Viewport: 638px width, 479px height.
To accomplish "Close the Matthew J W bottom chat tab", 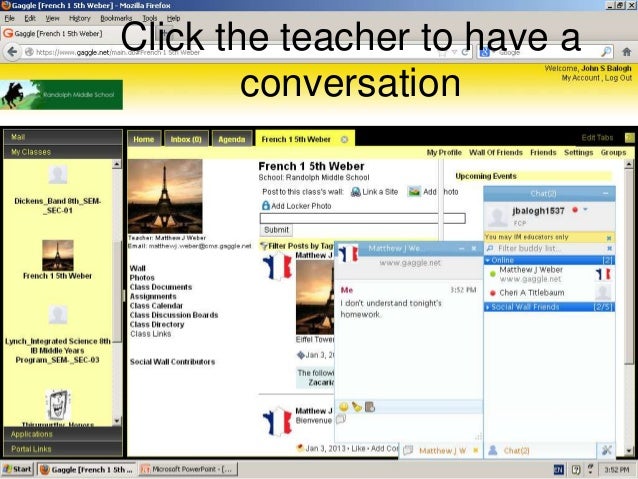I will tap(475, 450).
